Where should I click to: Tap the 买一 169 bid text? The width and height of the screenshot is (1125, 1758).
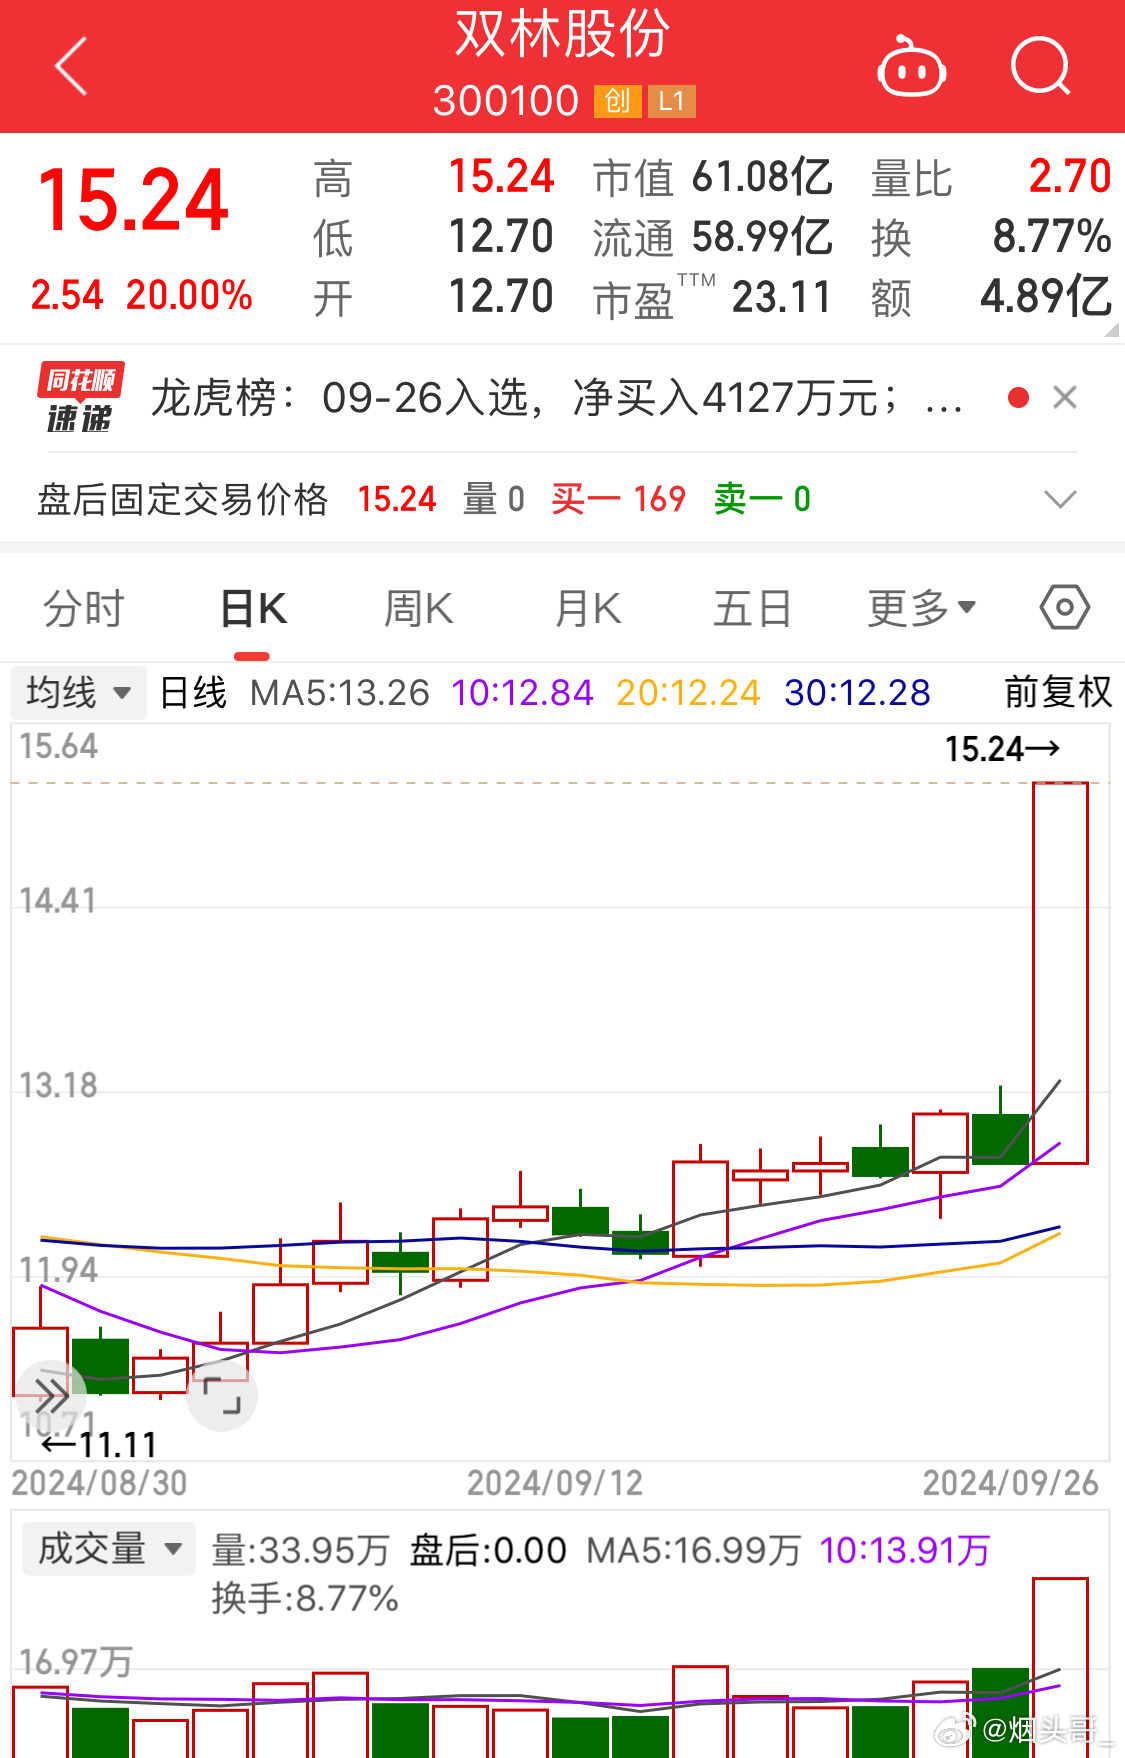click(x=619, y=499)
